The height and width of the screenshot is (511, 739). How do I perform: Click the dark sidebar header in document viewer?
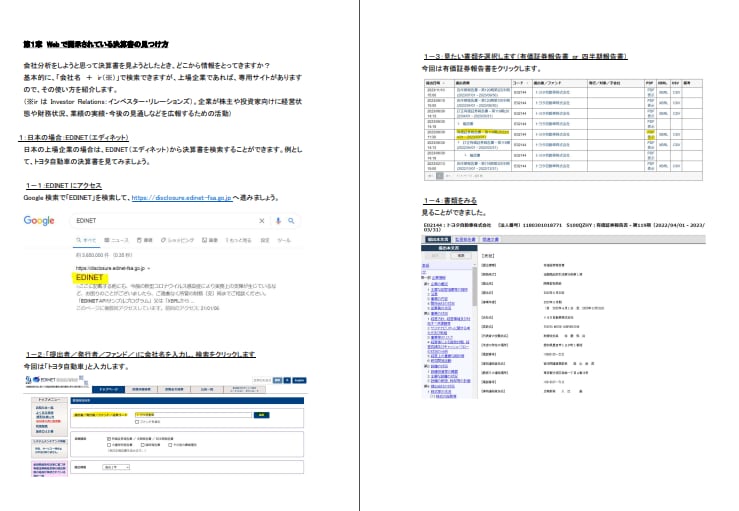click(449, 248)
